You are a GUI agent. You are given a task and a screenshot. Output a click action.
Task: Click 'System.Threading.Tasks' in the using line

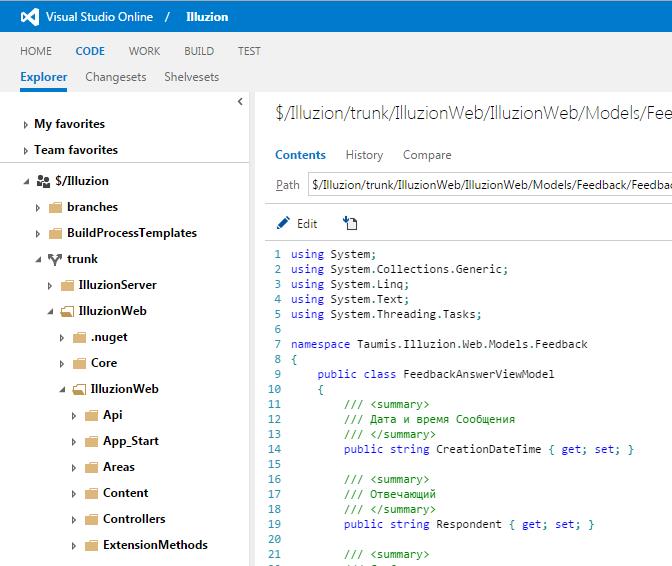[x=403, y=314]
